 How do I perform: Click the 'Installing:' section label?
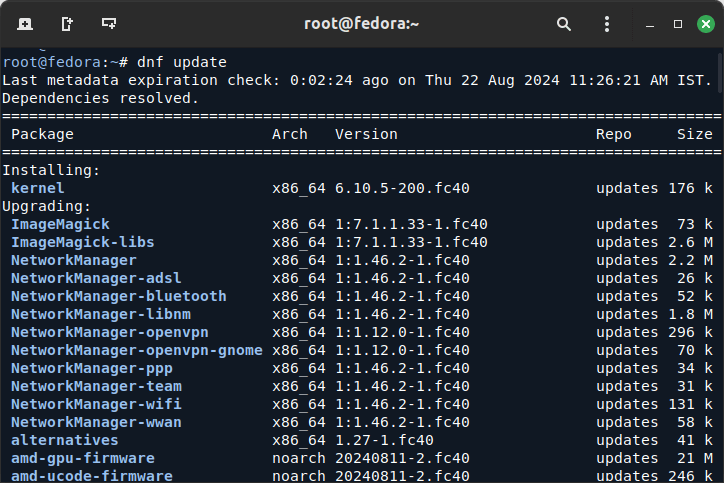(x=51, y=170)
